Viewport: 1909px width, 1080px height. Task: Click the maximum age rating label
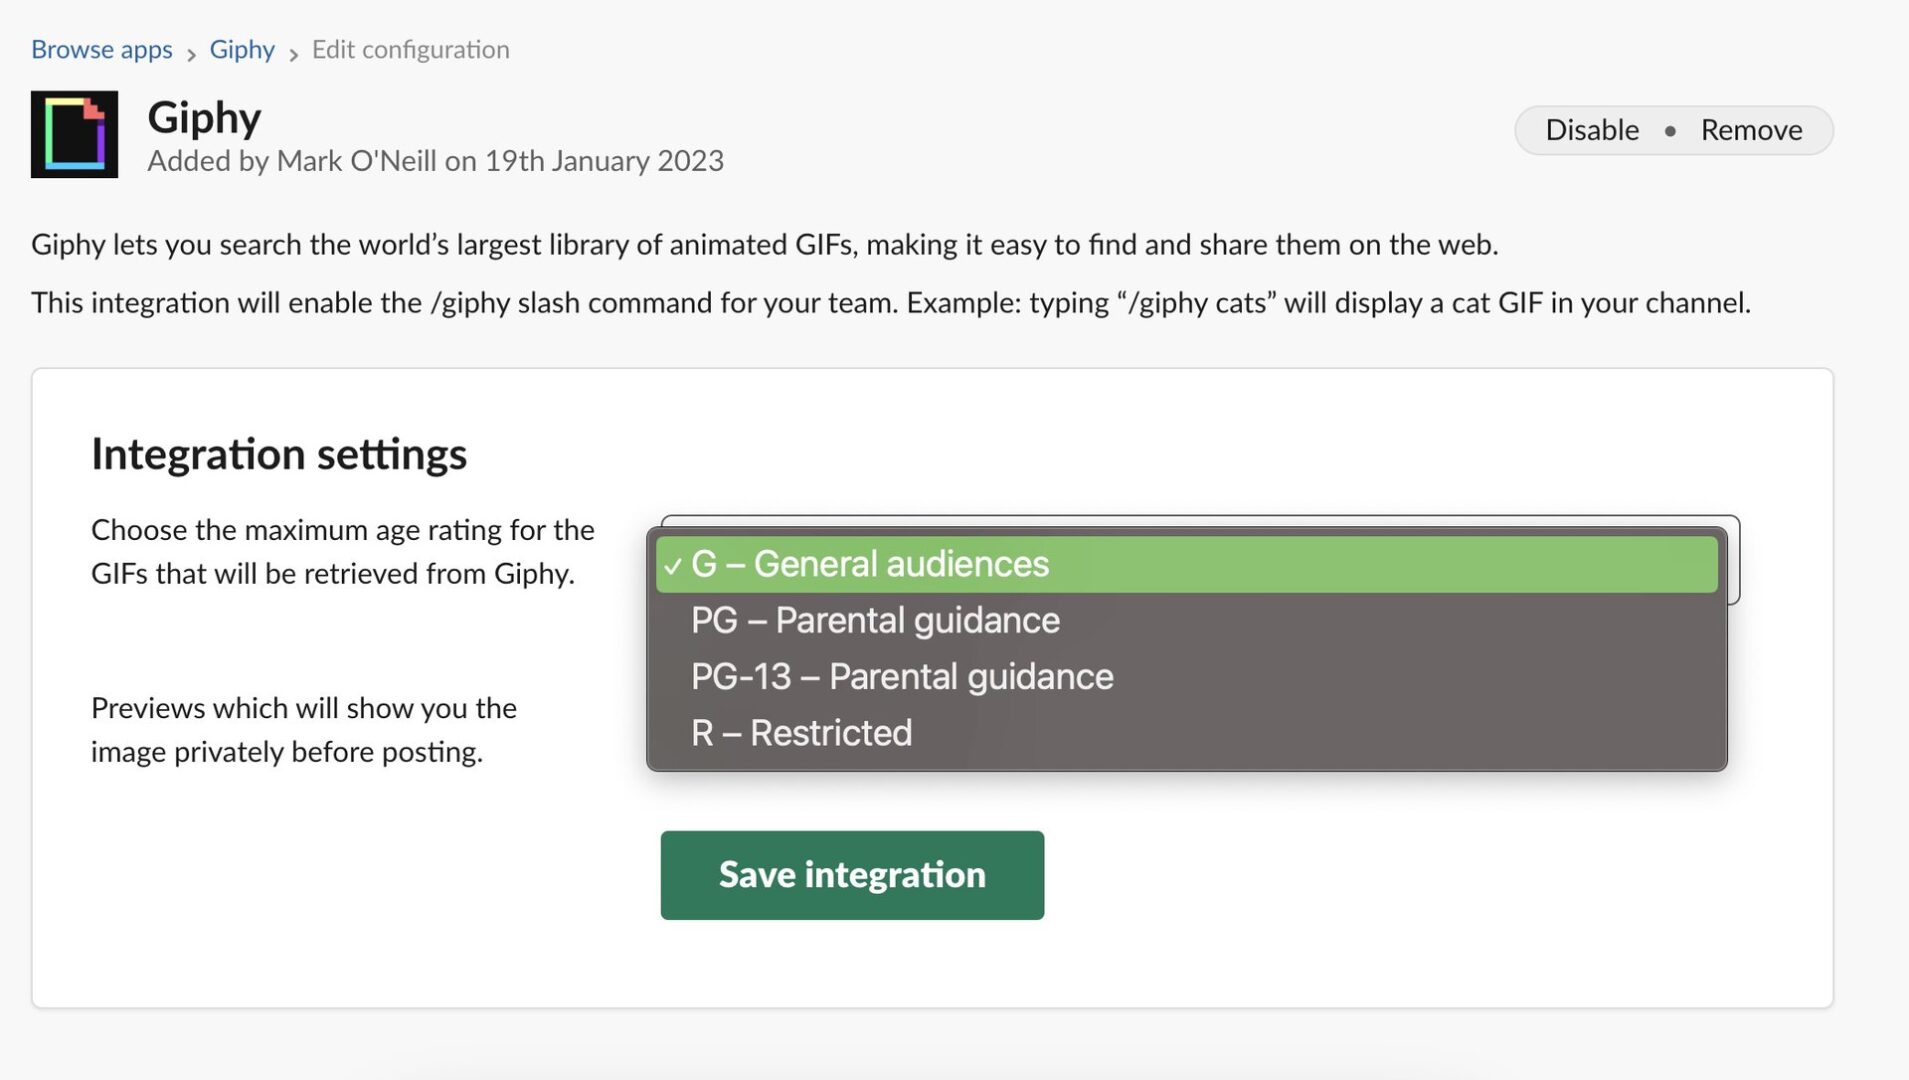342,551
